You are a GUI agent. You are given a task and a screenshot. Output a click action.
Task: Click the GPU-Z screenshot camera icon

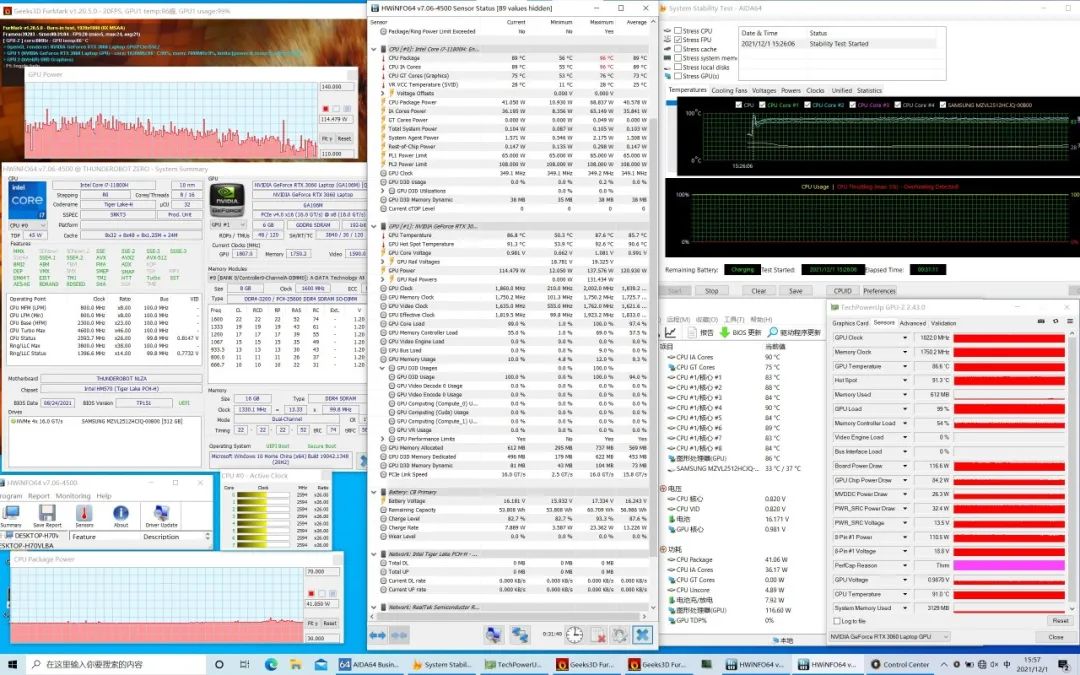pyautogui.click(x=1041, y=322)
